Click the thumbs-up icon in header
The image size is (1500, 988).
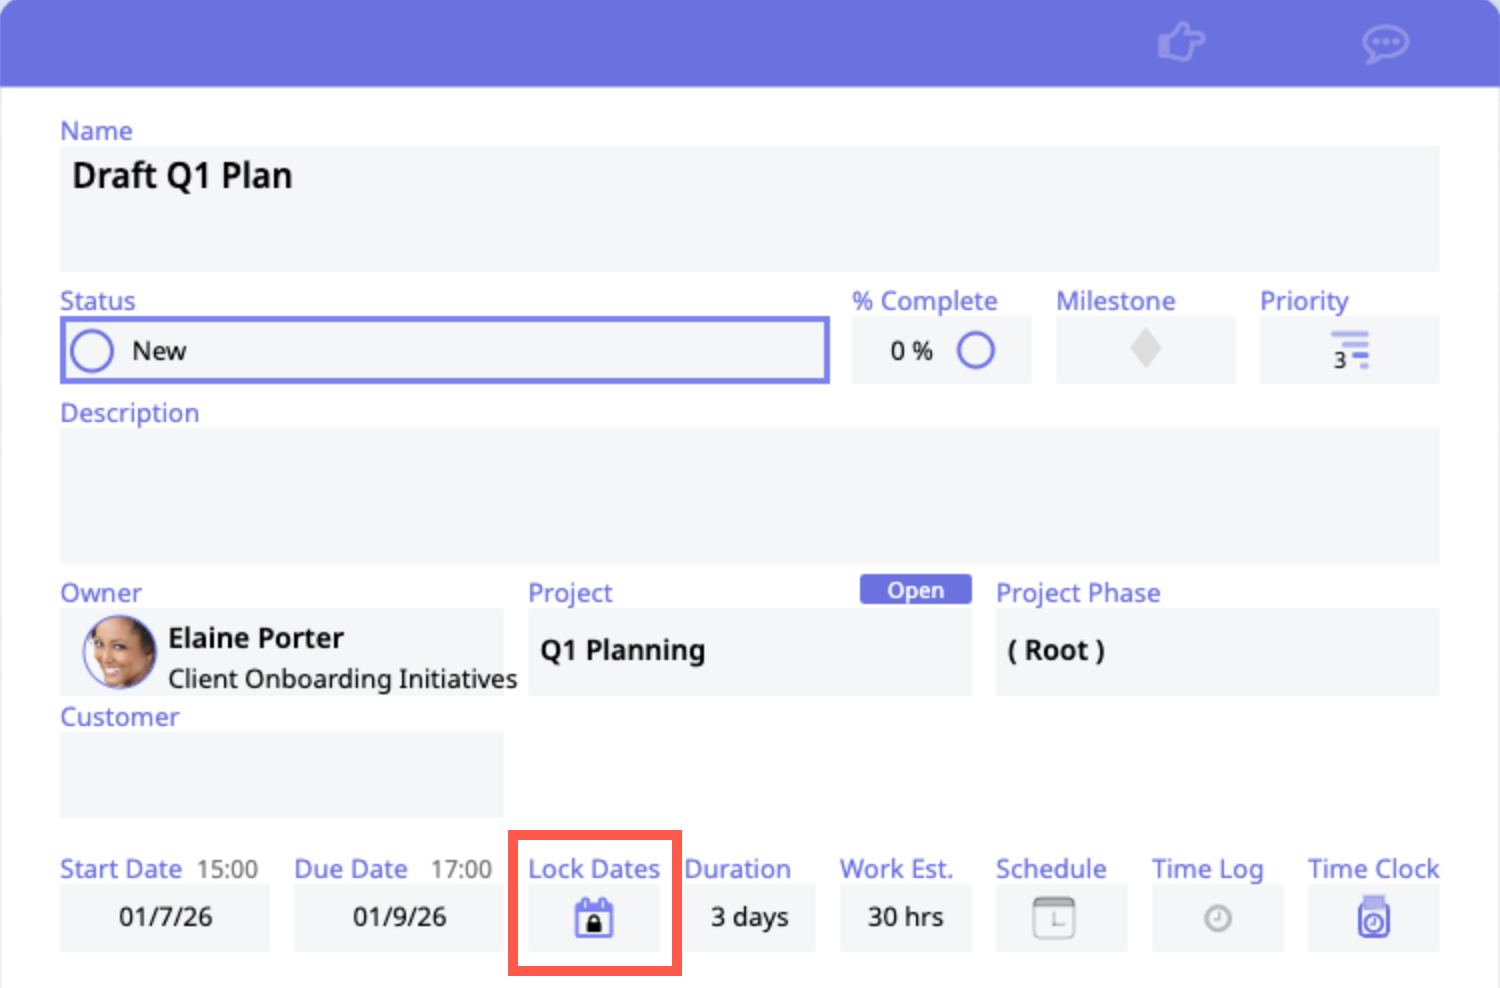[1180, 43]
